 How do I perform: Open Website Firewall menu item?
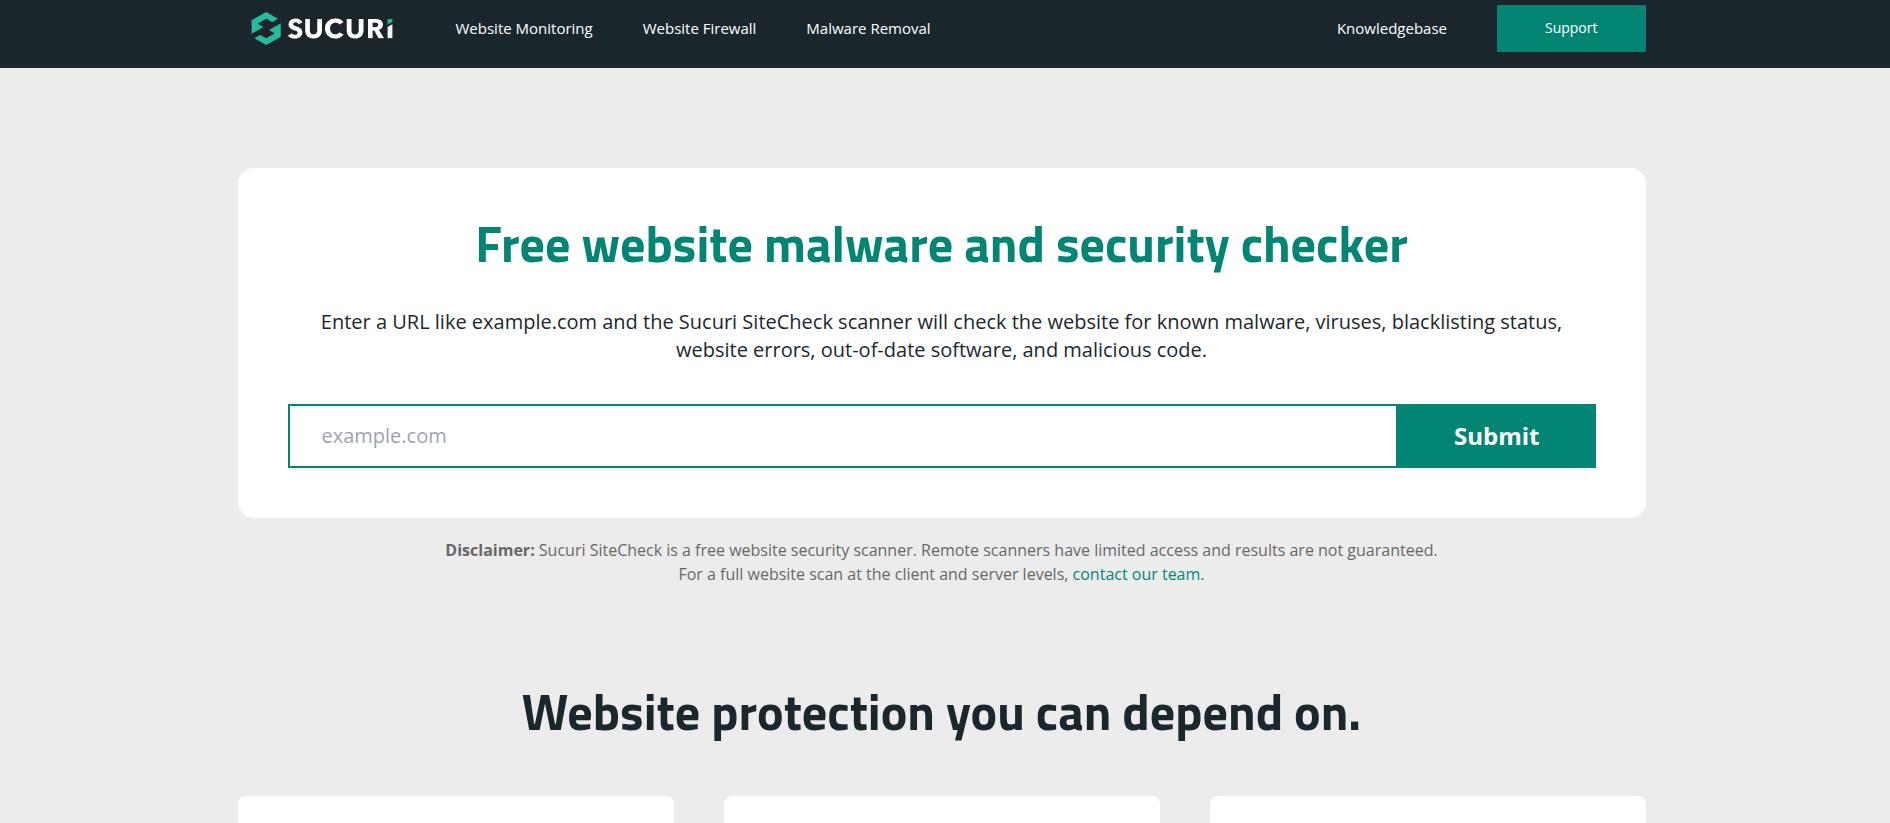pyautogui.click(x=699, y=29)
